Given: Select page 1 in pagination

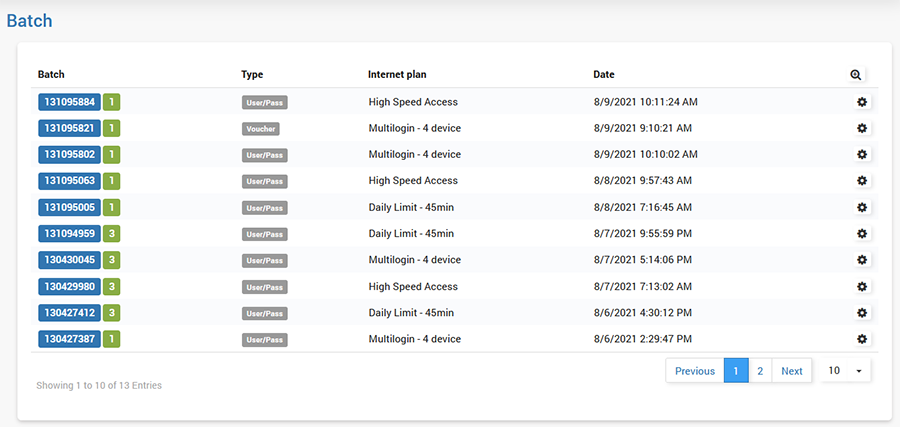Looking at the screenshot, I should click(736, 371).
